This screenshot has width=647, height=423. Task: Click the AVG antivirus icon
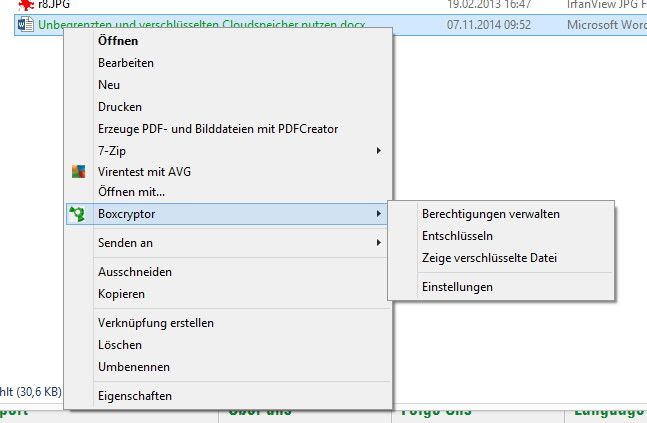tap(78, 171)
